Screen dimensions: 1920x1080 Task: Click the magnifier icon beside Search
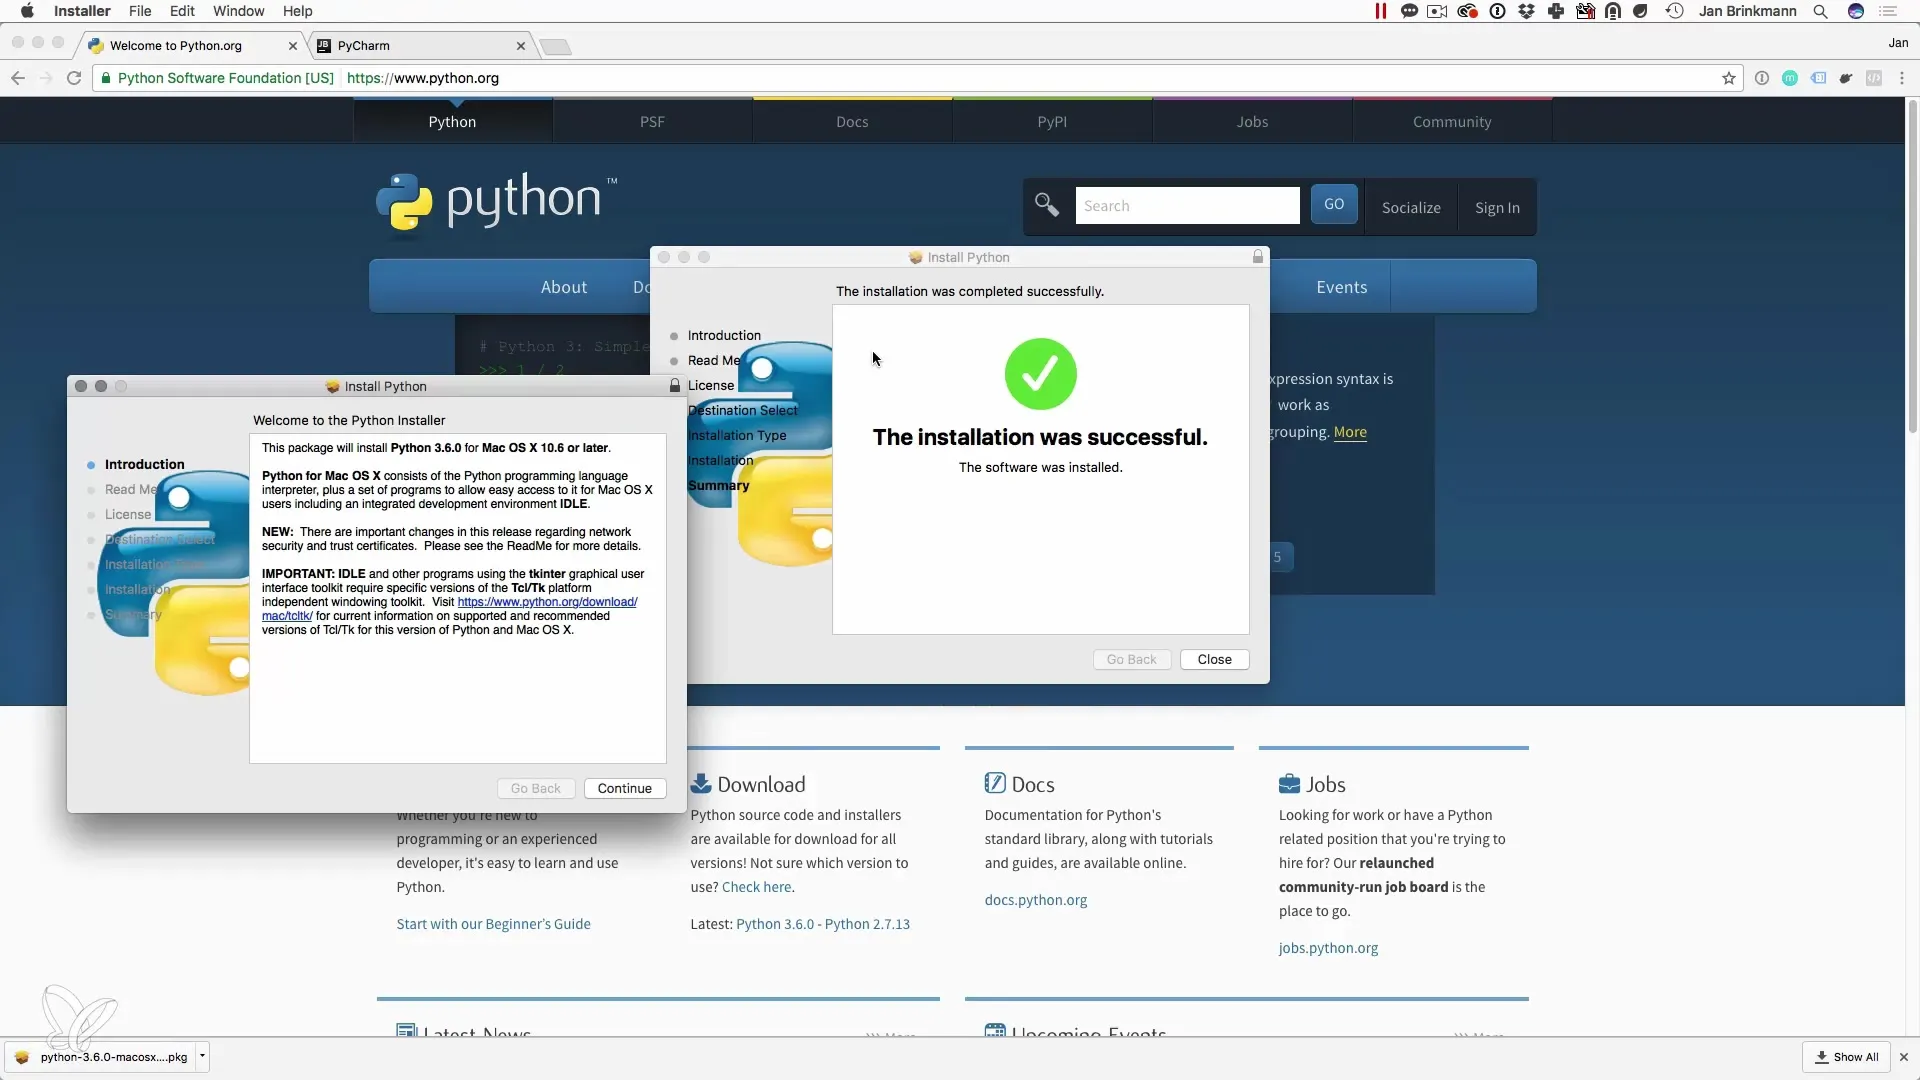(1047, 205)
